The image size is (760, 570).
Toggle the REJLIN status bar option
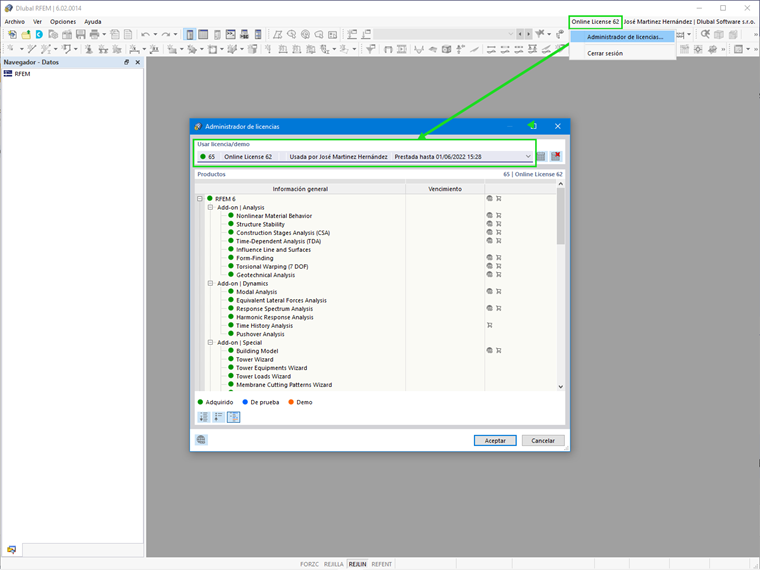pos(358,564)
